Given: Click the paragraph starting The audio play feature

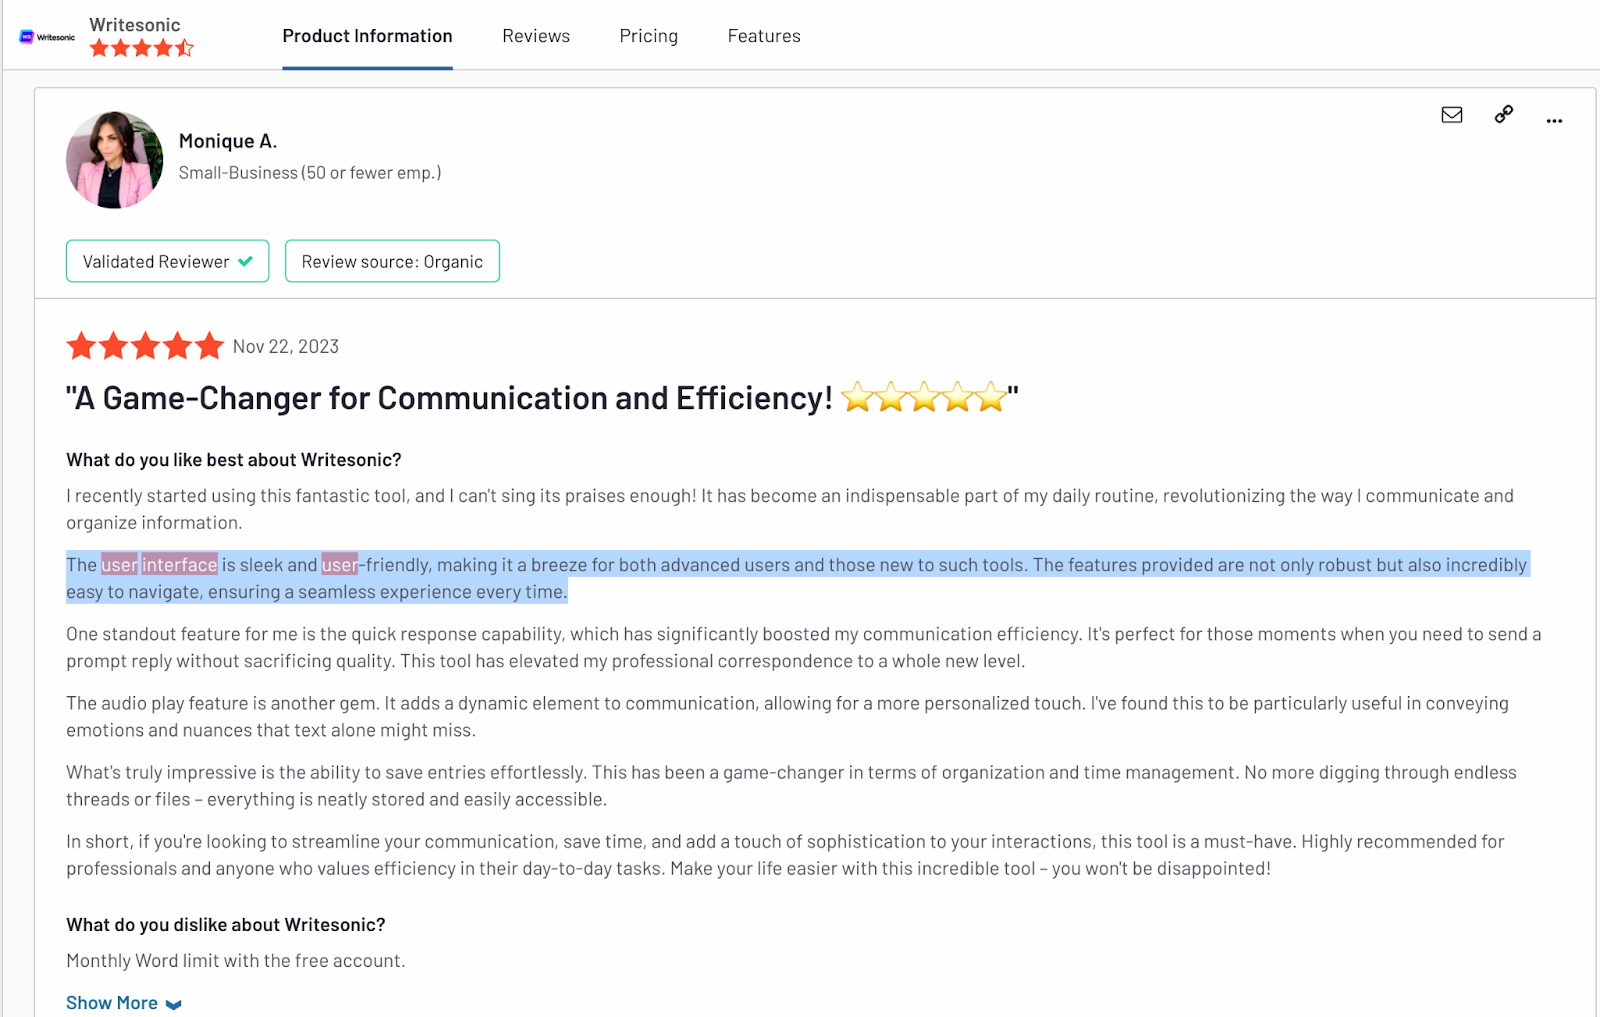Looking at the screenshot, I should (x=788, y=716).
